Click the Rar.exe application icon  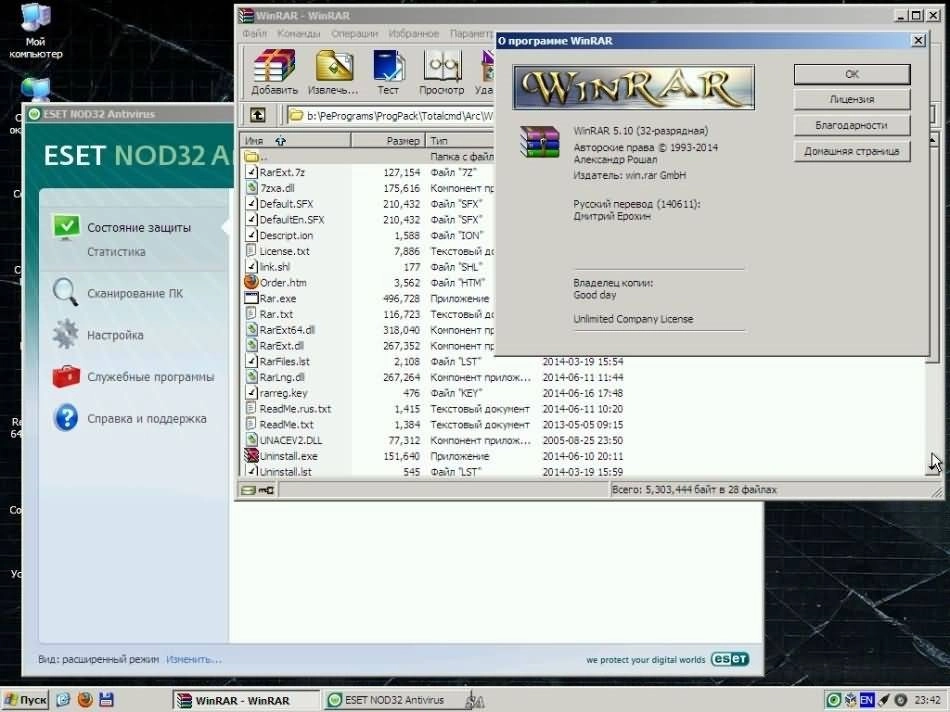pyautogui.click(x=251, y=298)
